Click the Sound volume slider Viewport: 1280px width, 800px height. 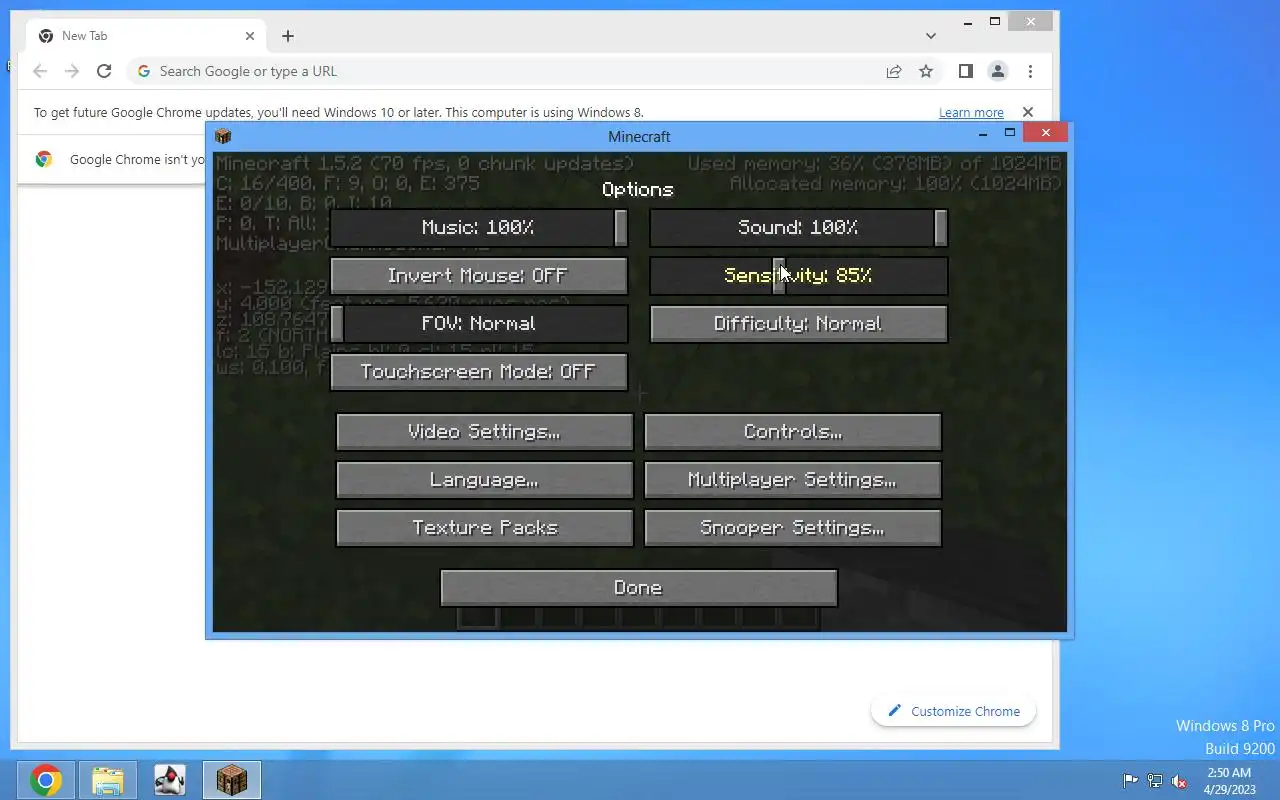(798, 227)
